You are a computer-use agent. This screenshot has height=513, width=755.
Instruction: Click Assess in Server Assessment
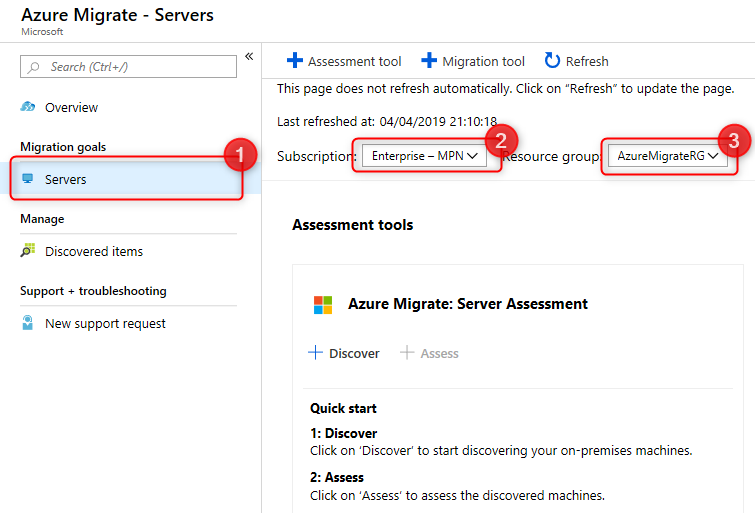[x=429, y=353]
